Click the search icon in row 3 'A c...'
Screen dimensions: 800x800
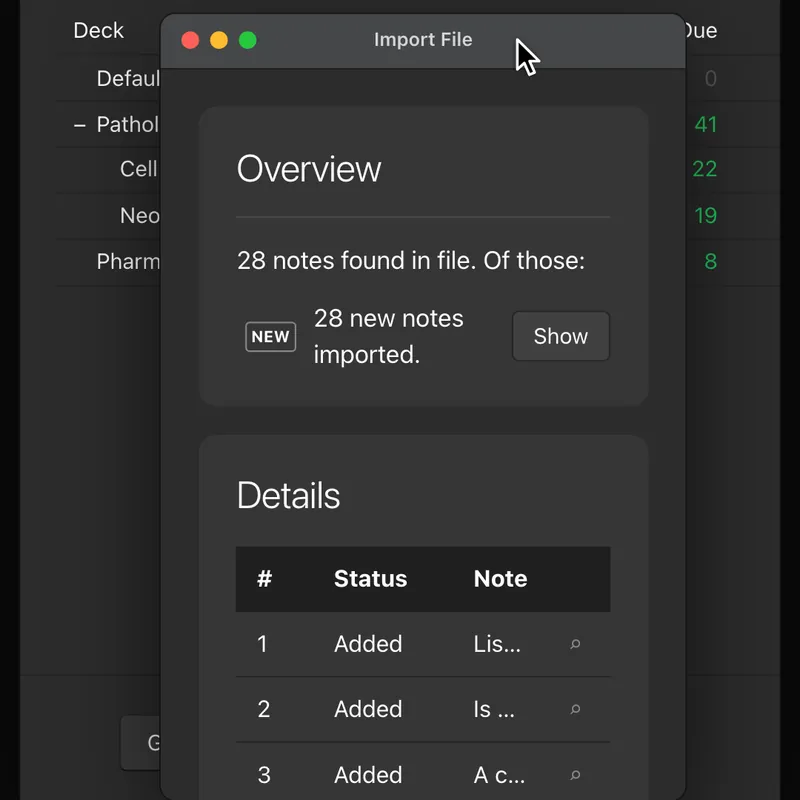[575, 775]
